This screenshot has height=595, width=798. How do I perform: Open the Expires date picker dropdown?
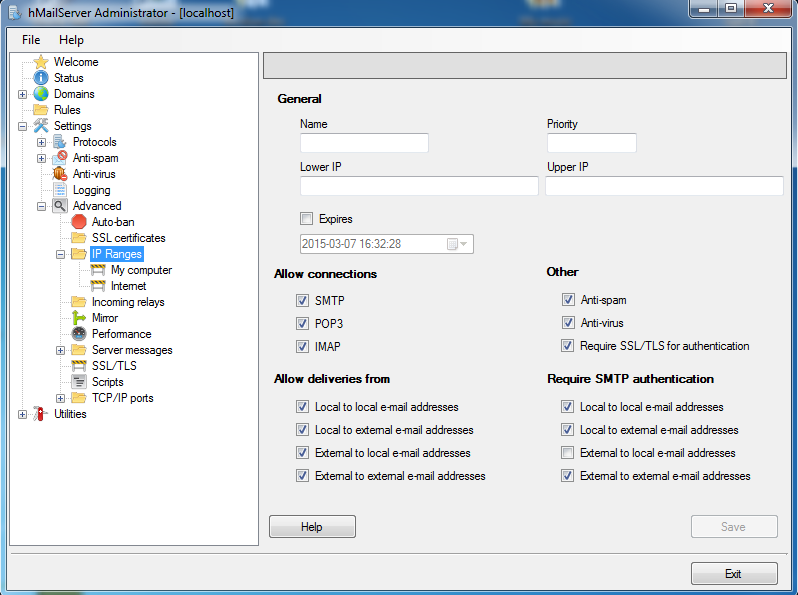457,244
